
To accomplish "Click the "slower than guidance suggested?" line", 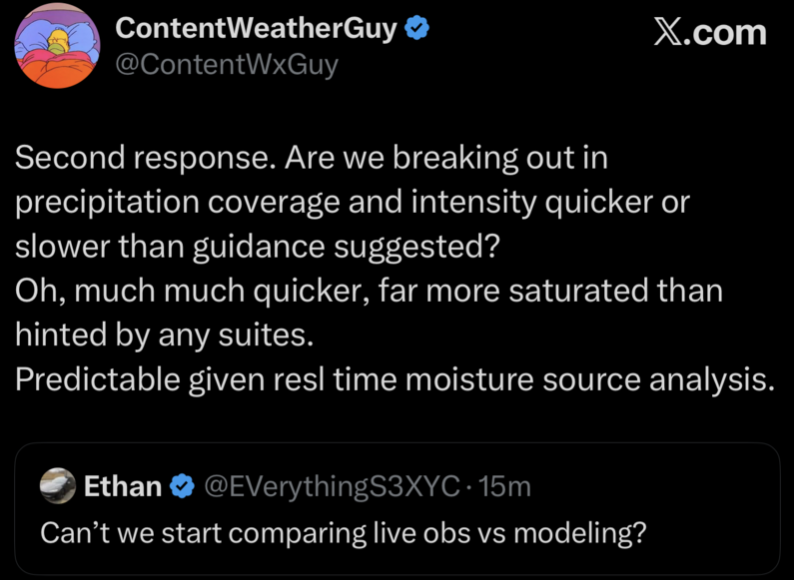I will 257,246.
